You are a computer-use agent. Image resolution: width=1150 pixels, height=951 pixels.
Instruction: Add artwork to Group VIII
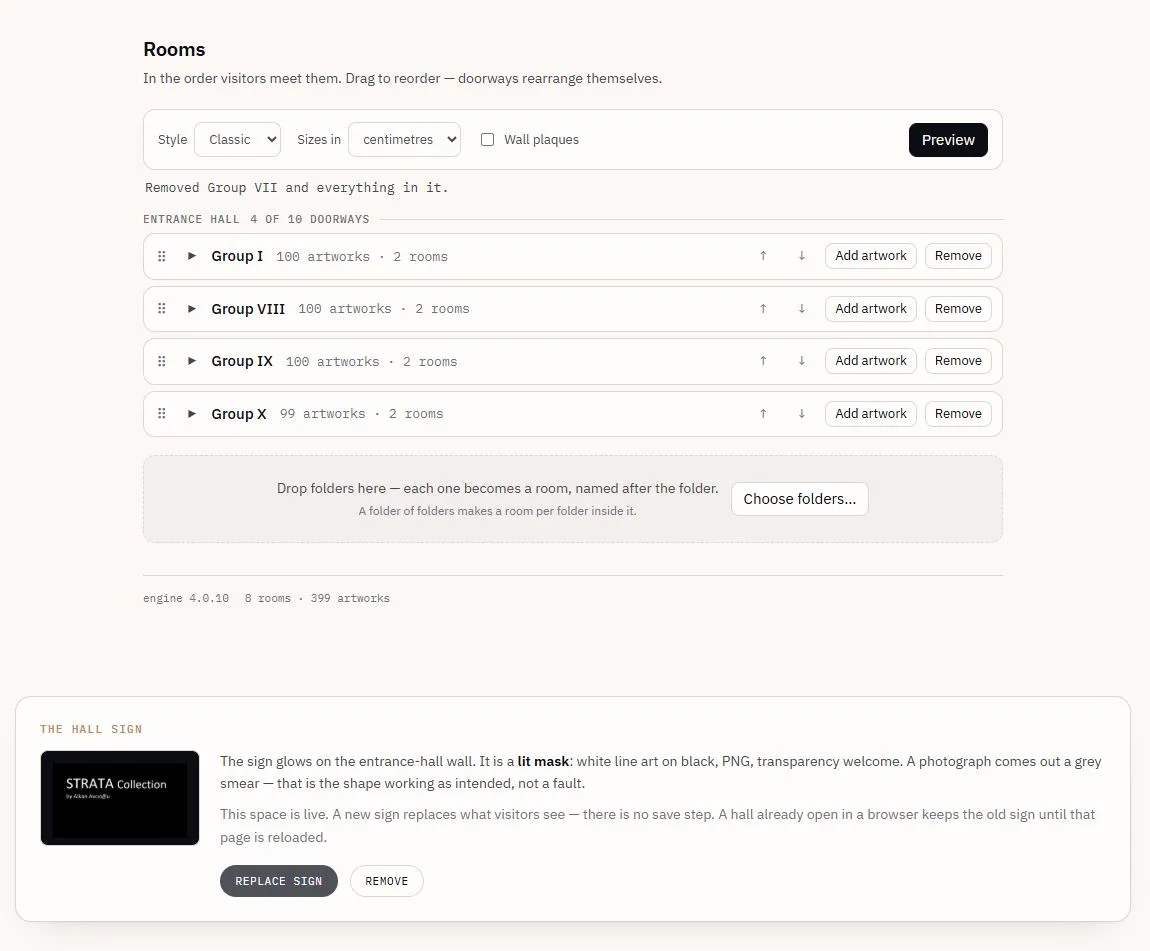[x=871, y=309]
